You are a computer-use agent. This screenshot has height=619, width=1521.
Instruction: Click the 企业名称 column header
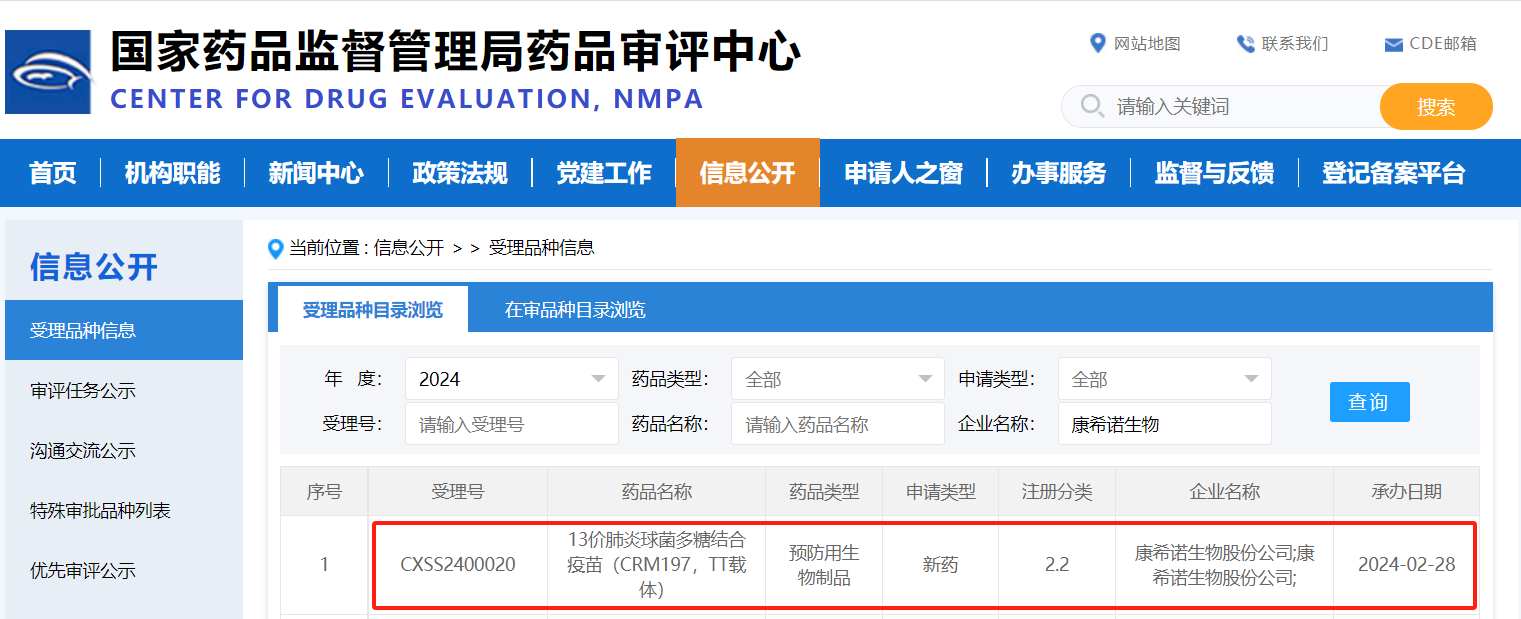(x=1225, y=491)
